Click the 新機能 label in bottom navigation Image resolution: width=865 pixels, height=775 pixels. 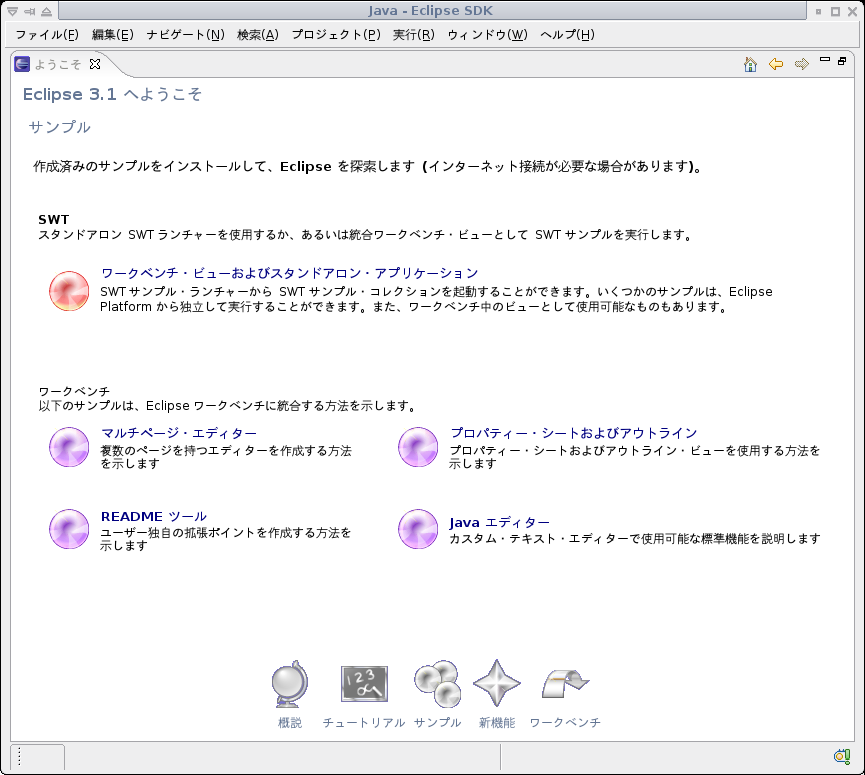tap(496, 723)
